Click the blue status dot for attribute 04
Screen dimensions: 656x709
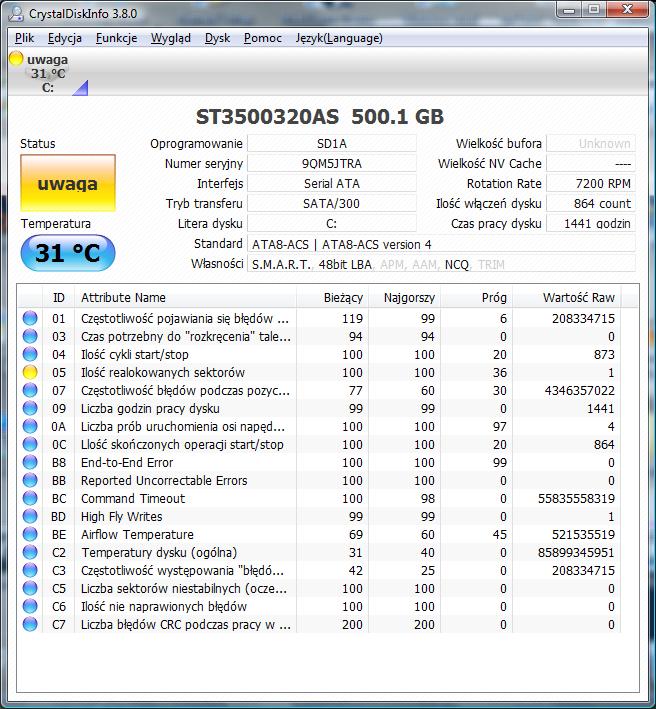tap(30, 354)
